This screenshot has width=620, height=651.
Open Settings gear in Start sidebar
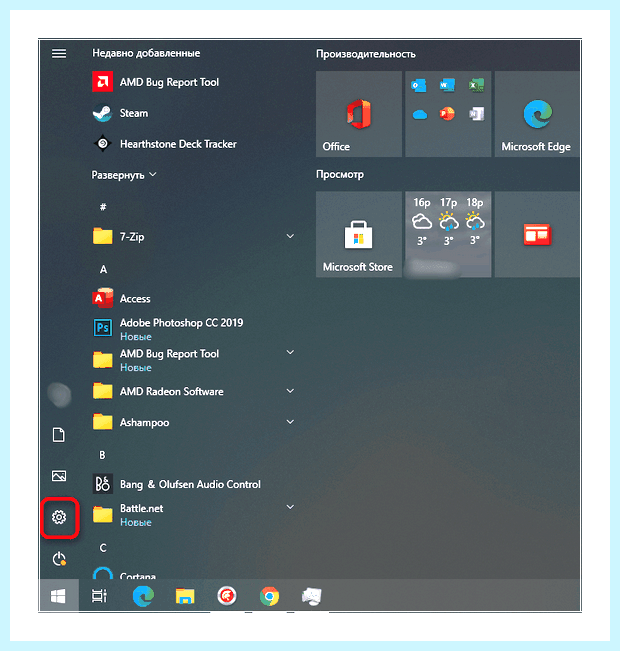(59, 517)
